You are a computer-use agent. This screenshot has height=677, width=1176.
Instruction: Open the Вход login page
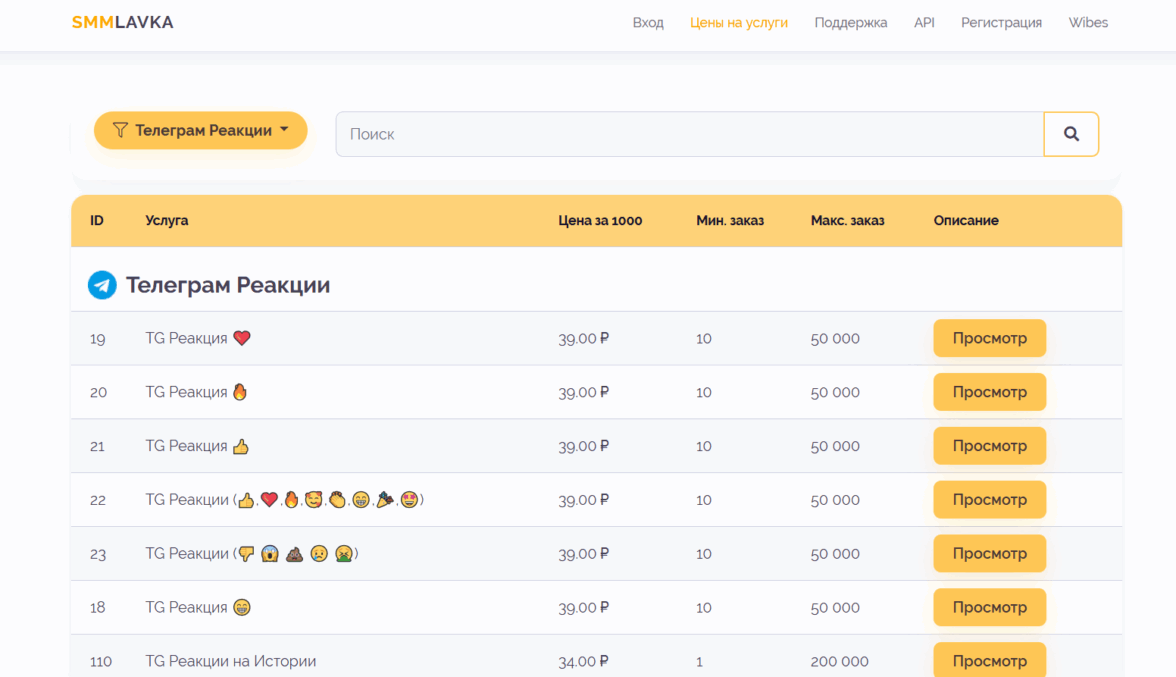pos(648,22)
